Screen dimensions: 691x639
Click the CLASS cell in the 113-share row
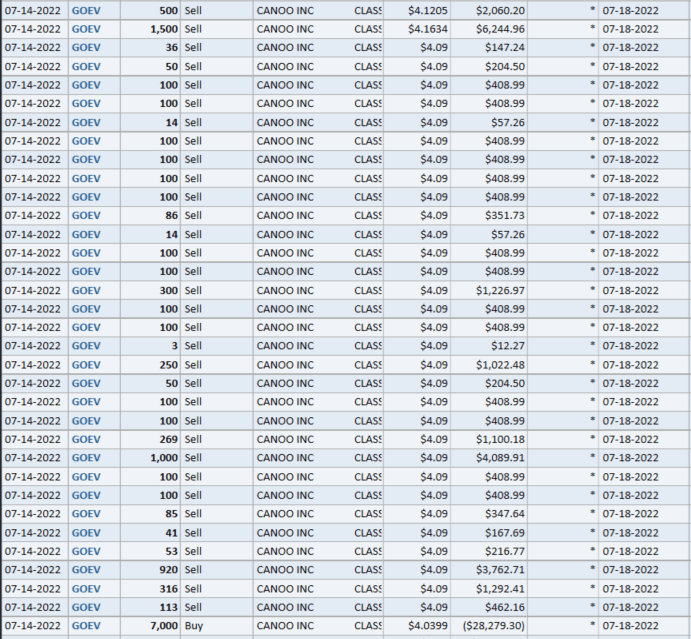368,607
